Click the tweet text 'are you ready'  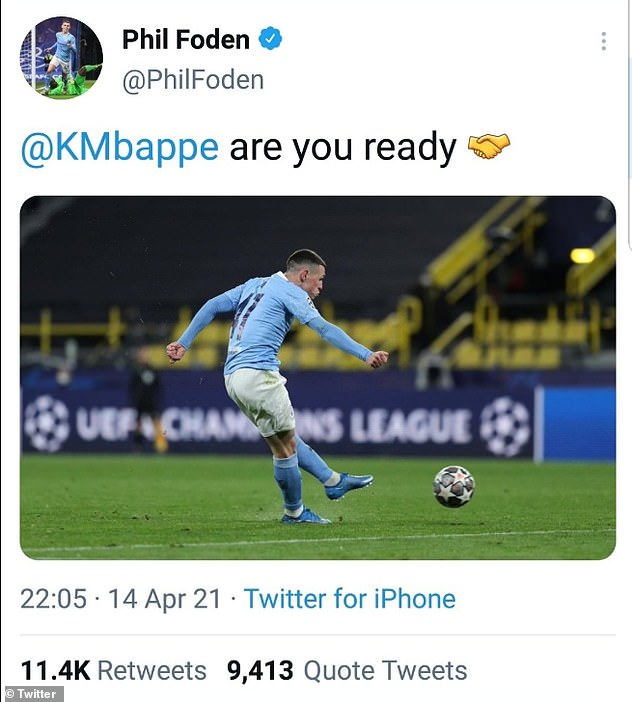click(x=342, y=147)
